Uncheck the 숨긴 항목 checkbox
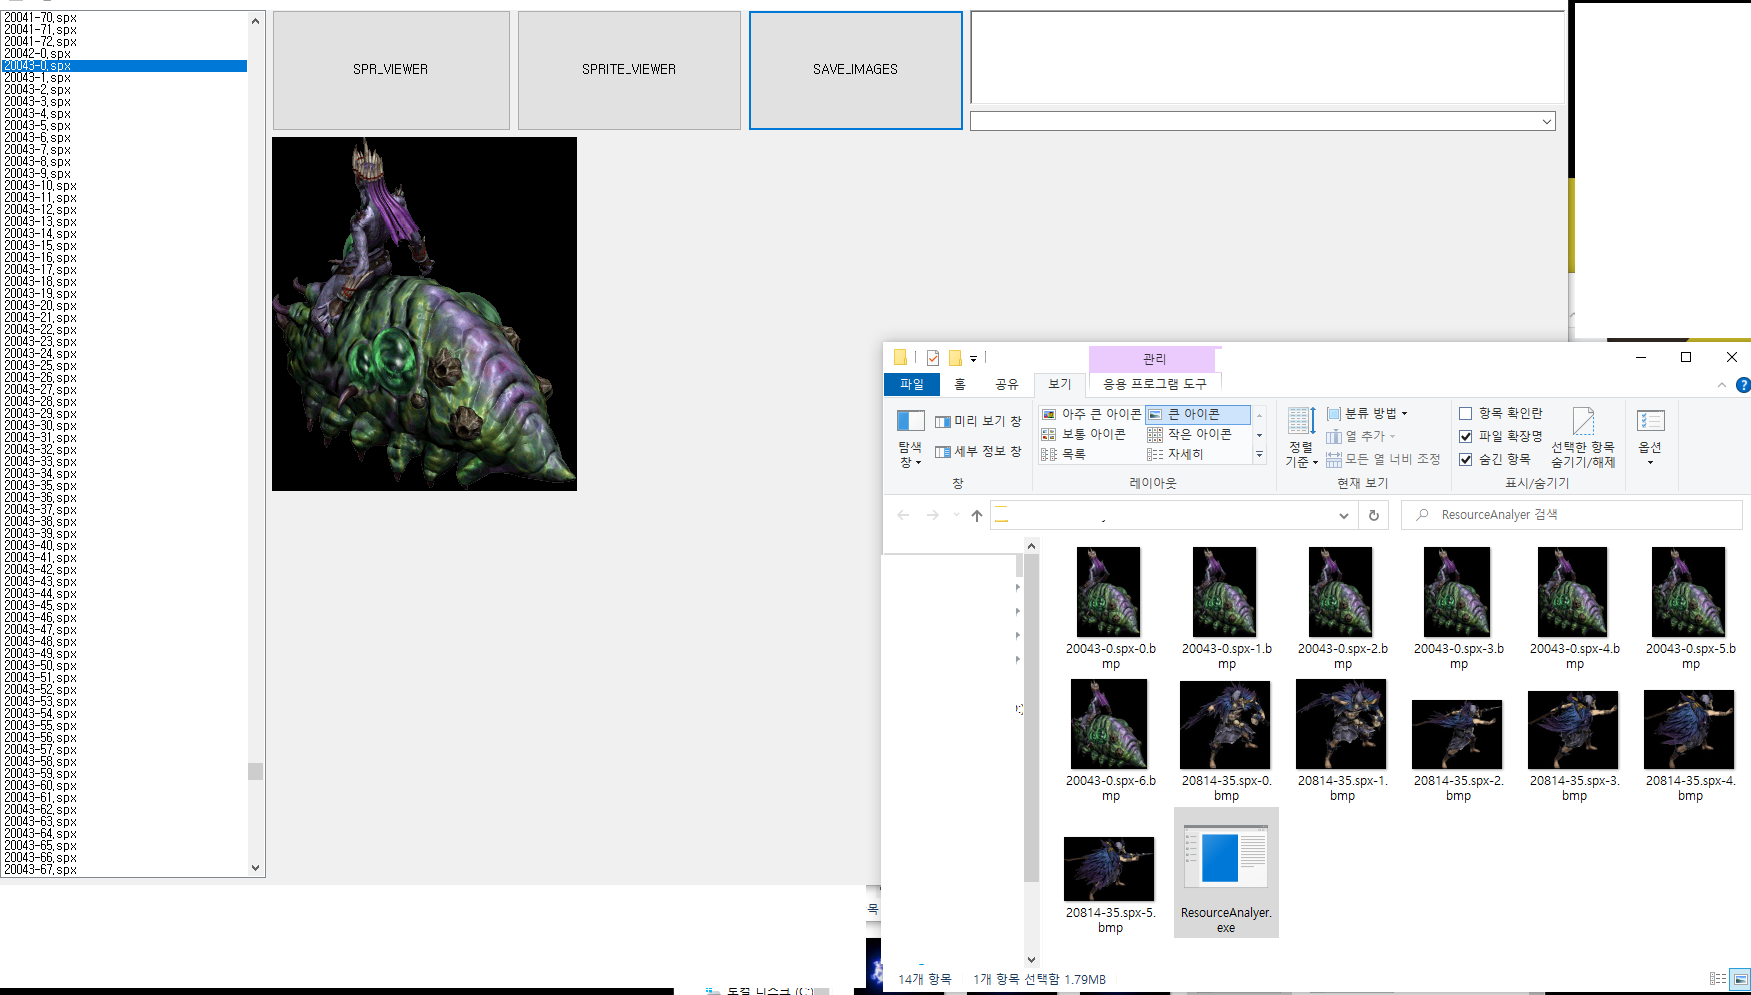 point(1466,459)
